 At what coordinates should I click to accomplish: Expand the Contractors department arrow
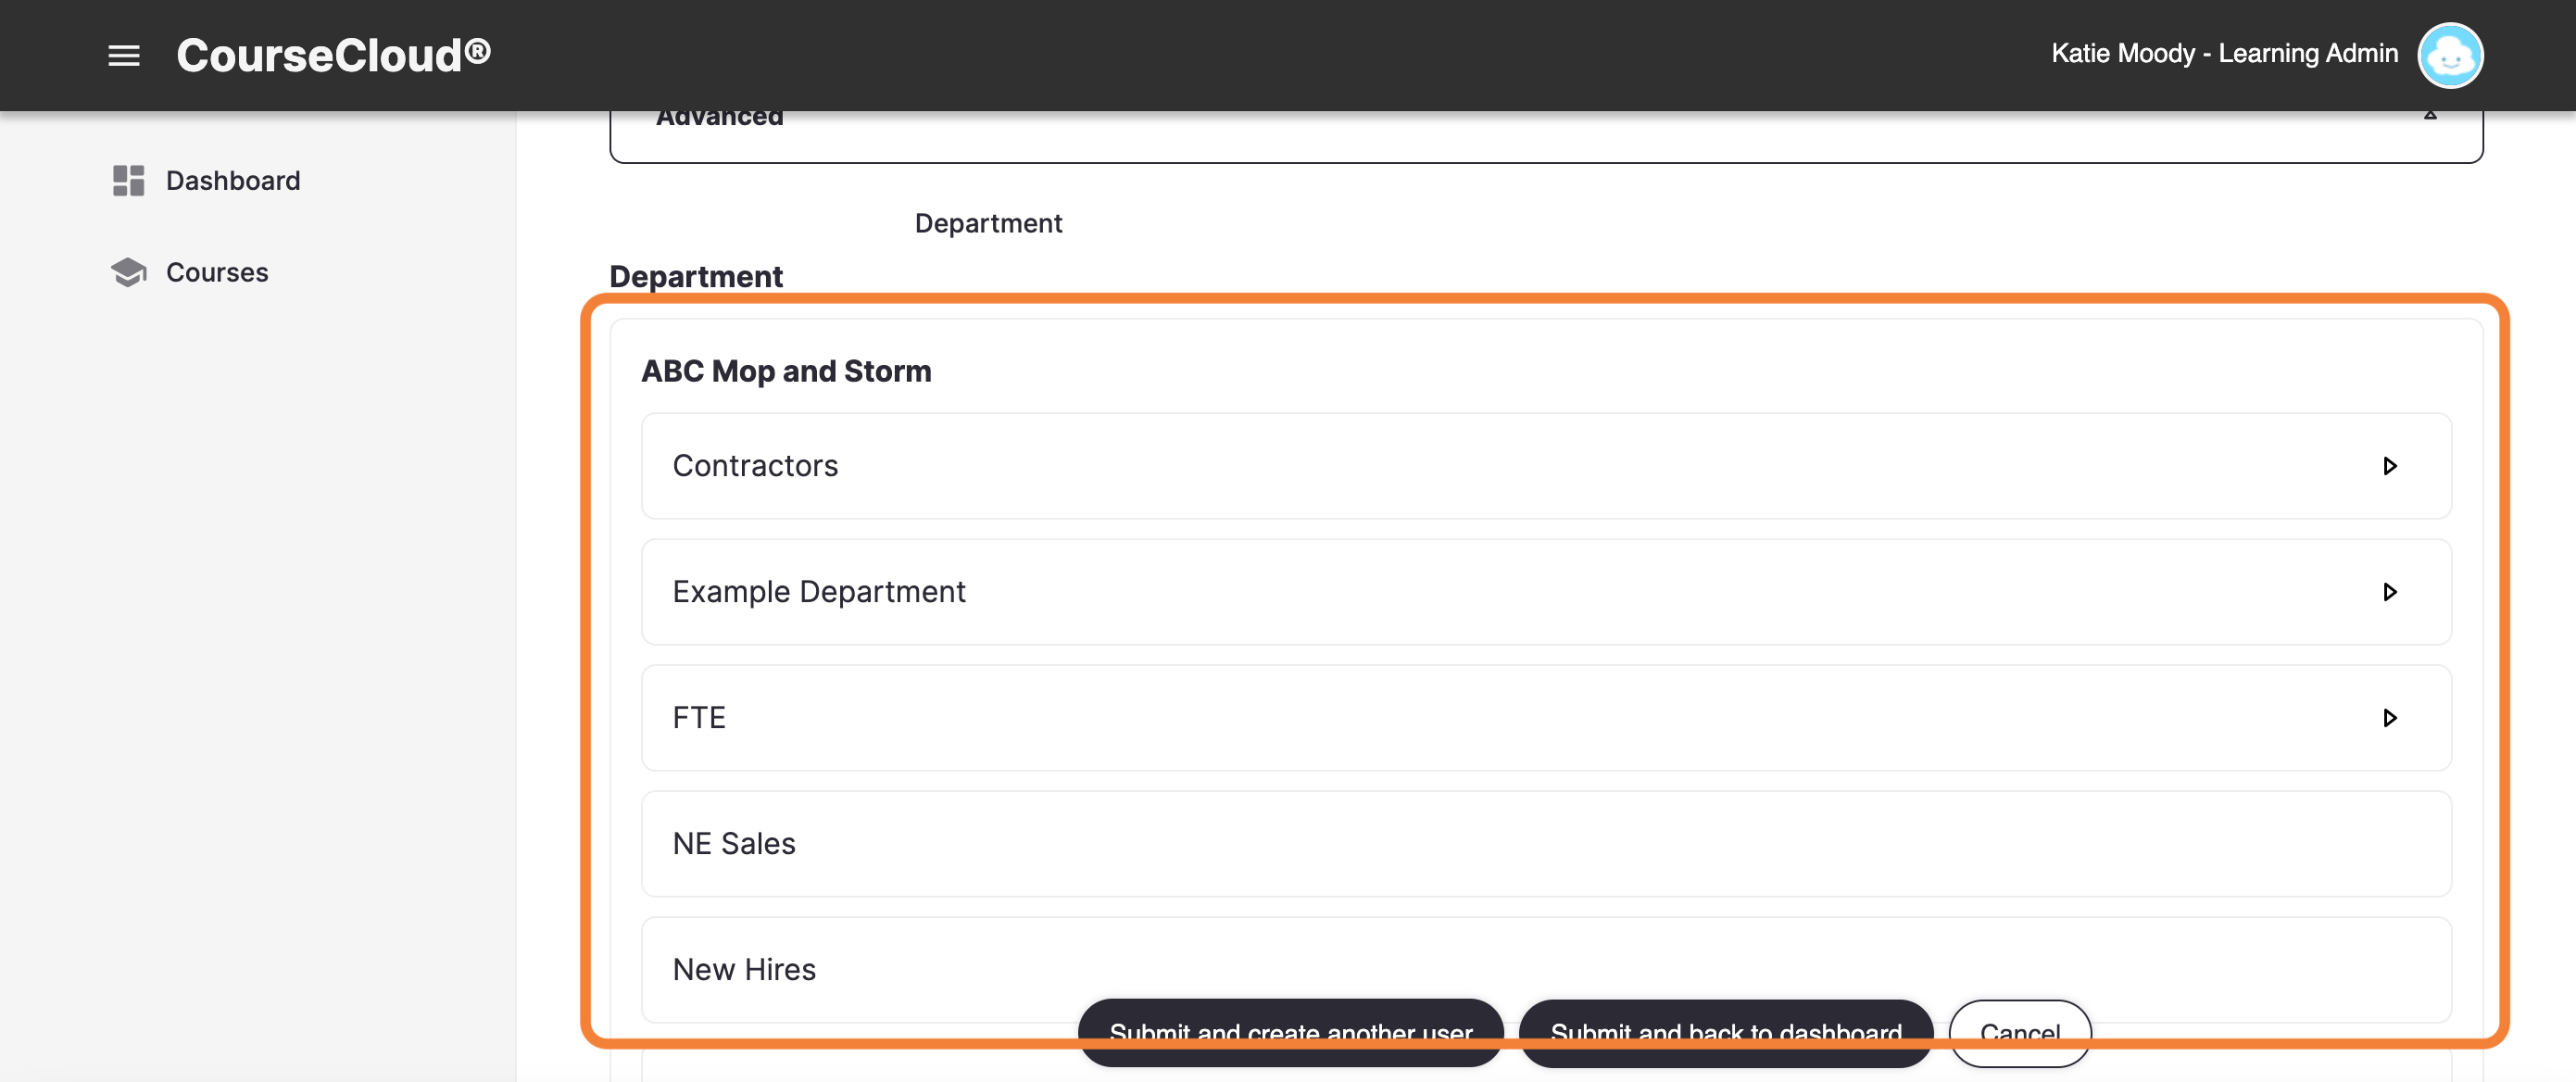click(x=2390, y=466)
